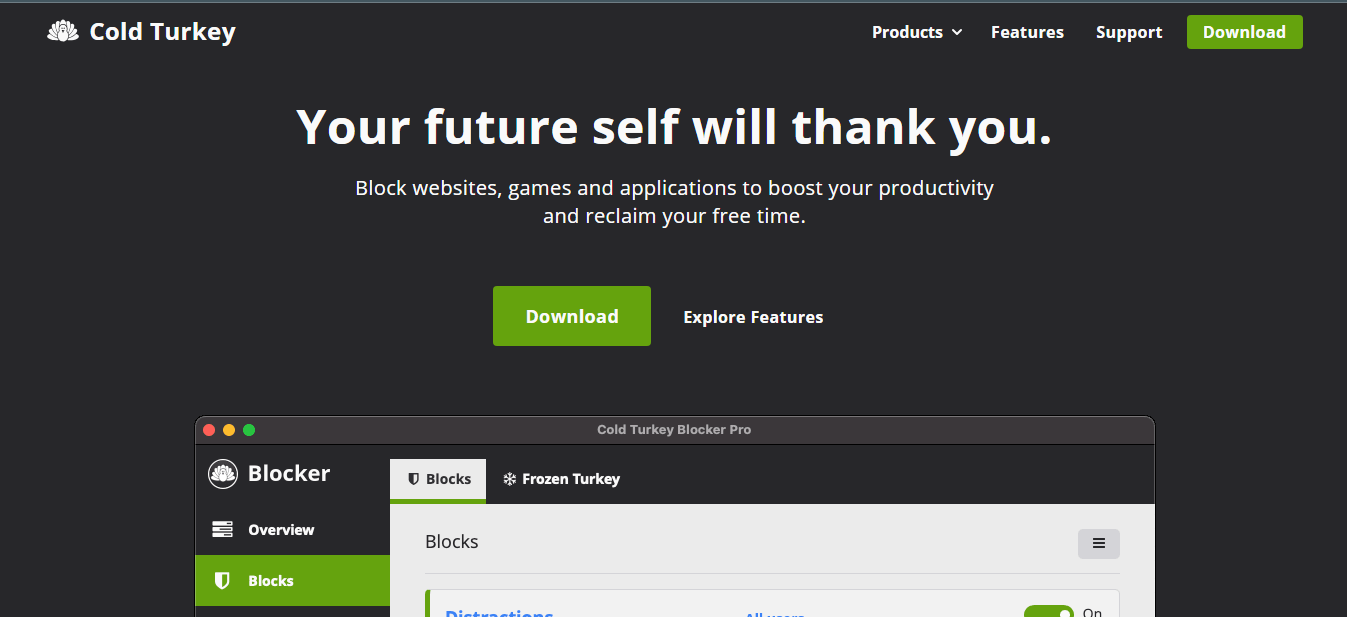Click the green window zoom dot
Viewport: 1347px width, 617px height.
249,430
